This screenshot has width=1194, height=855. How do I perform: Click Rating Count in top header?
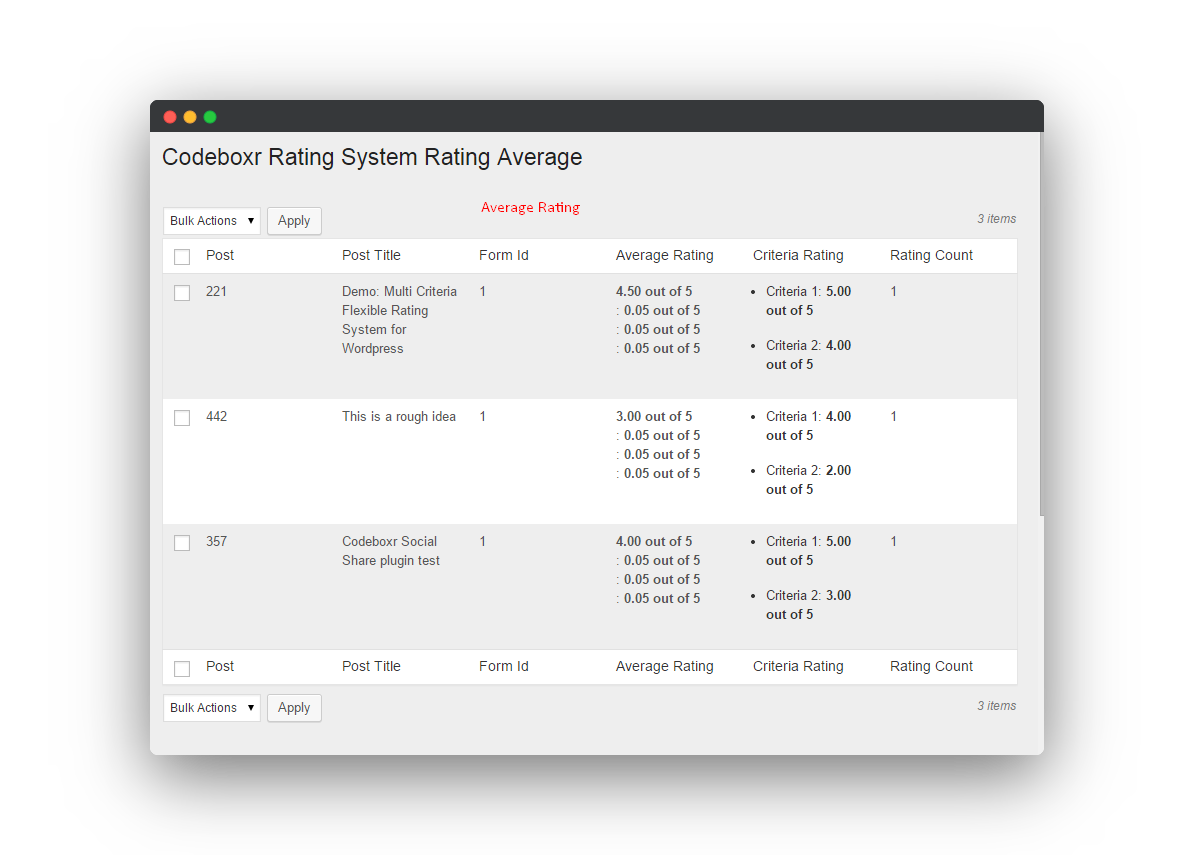931,256
